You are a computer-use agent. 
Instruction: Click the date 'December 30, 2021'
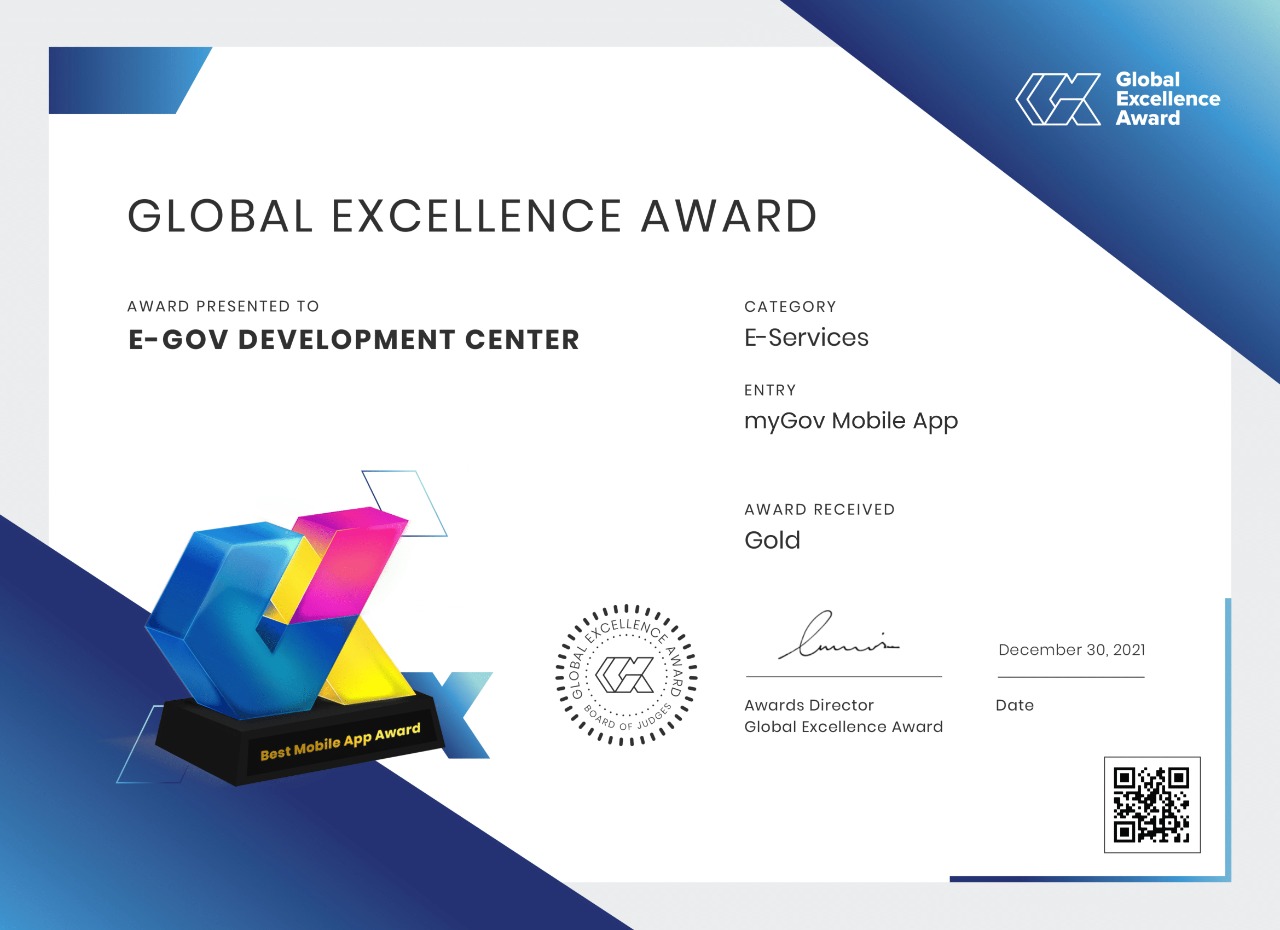[1072, 650]
